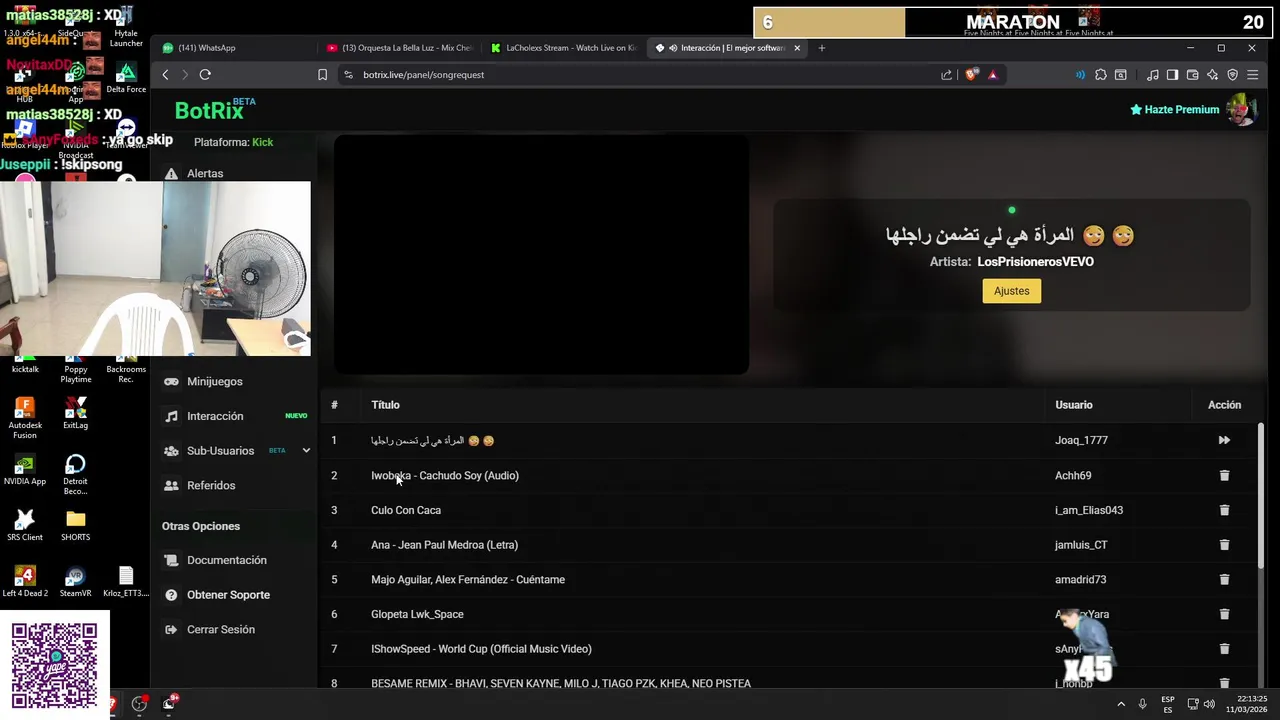Switch to LaCholexs Stream Kick tab
This screenshot has width=1280, height=720.
(x=565, y=48)
